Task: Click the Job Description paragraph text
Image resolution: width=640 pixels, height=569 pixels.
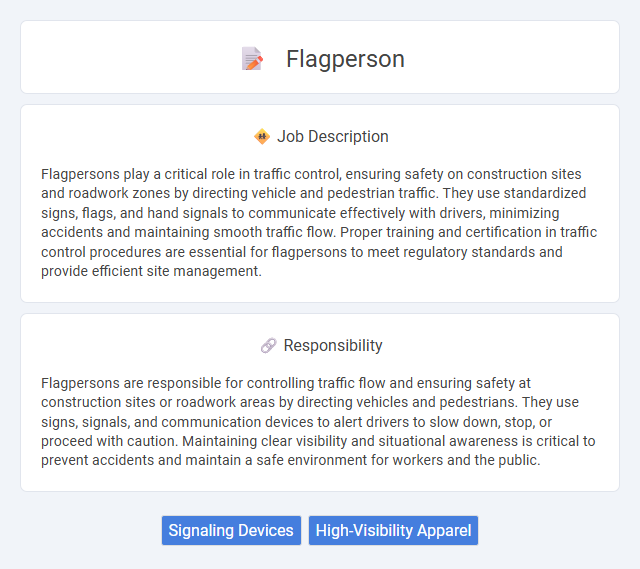Action: (x=319, y=222)
